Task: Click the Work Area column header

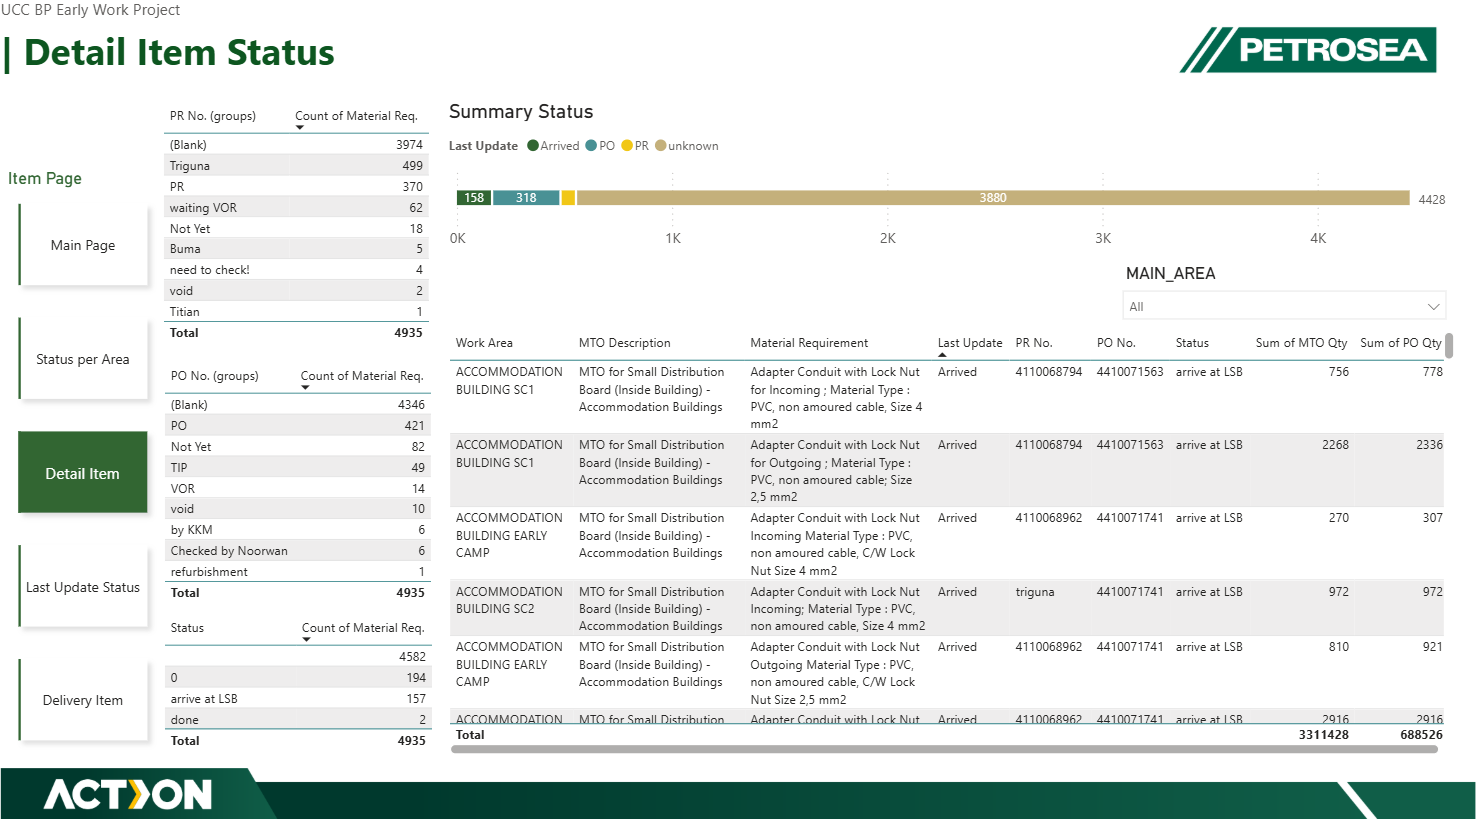Action: tap(484, 343)
